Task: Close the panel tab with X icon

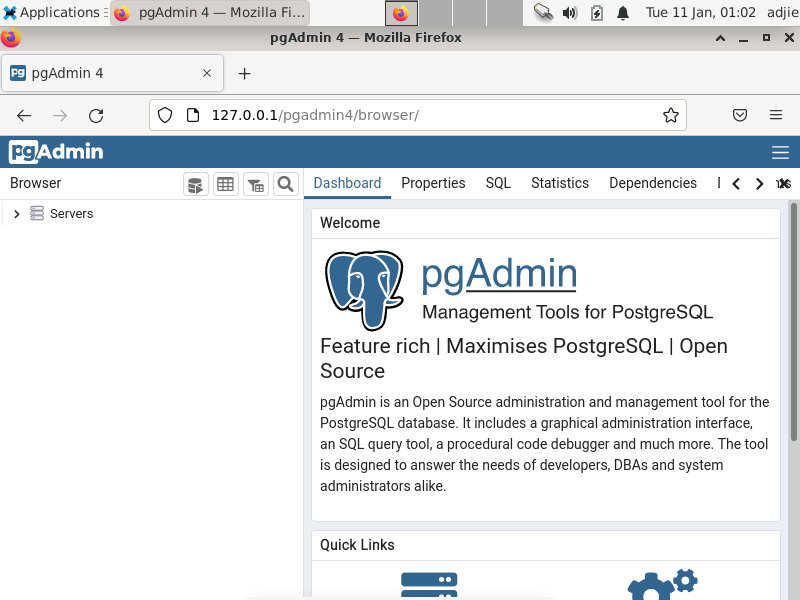Action: tap(784, 183)
